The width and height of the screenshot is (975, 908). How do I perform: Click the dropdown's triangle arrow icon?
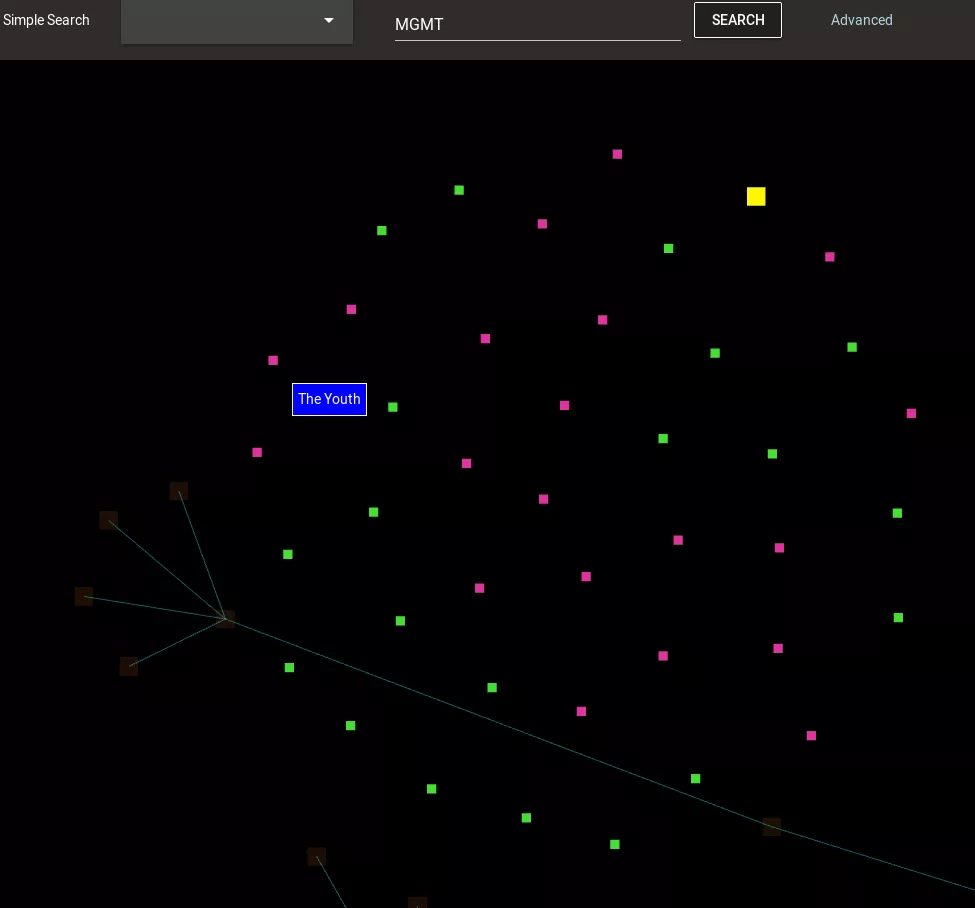coord(329,20)
